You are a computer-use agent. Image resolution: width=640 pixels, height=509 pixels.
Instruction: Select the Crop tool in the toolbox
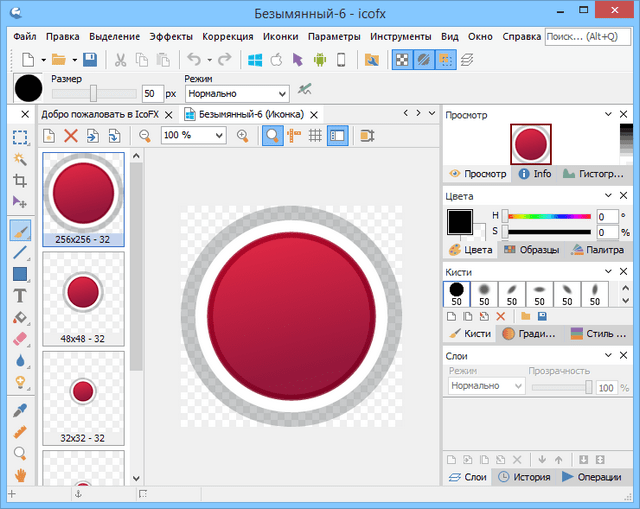click(x=19, y=181)
